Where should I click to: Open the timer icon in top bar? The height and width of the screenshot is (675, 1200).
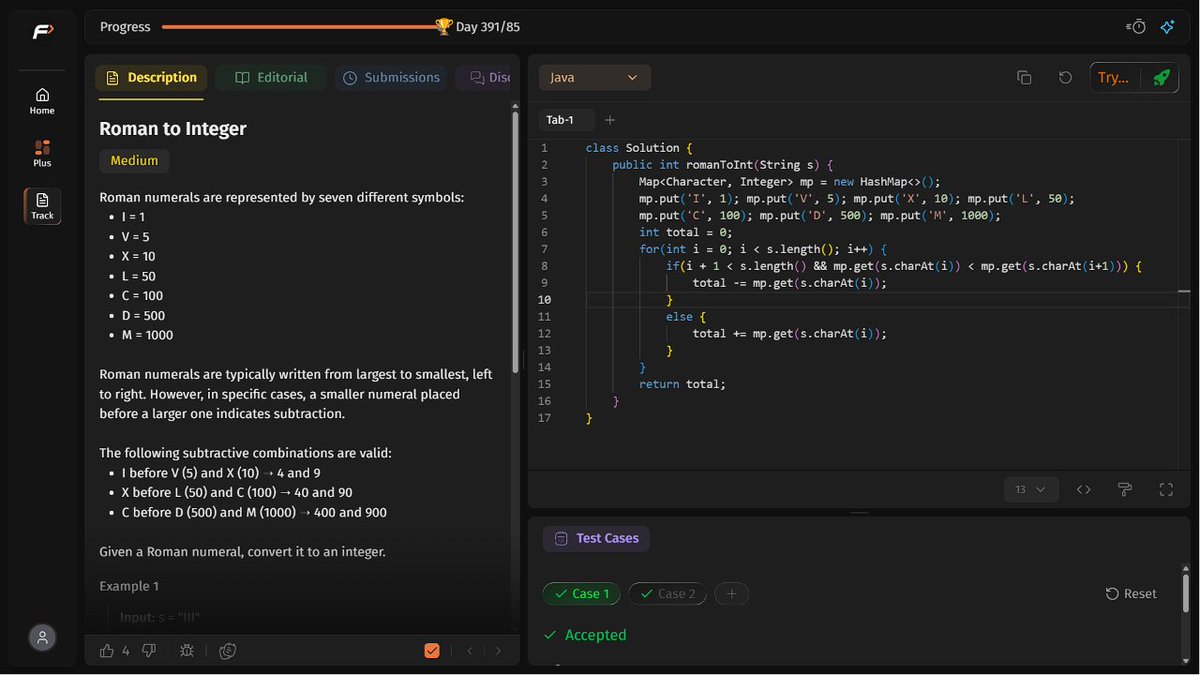coord(1136,27)
